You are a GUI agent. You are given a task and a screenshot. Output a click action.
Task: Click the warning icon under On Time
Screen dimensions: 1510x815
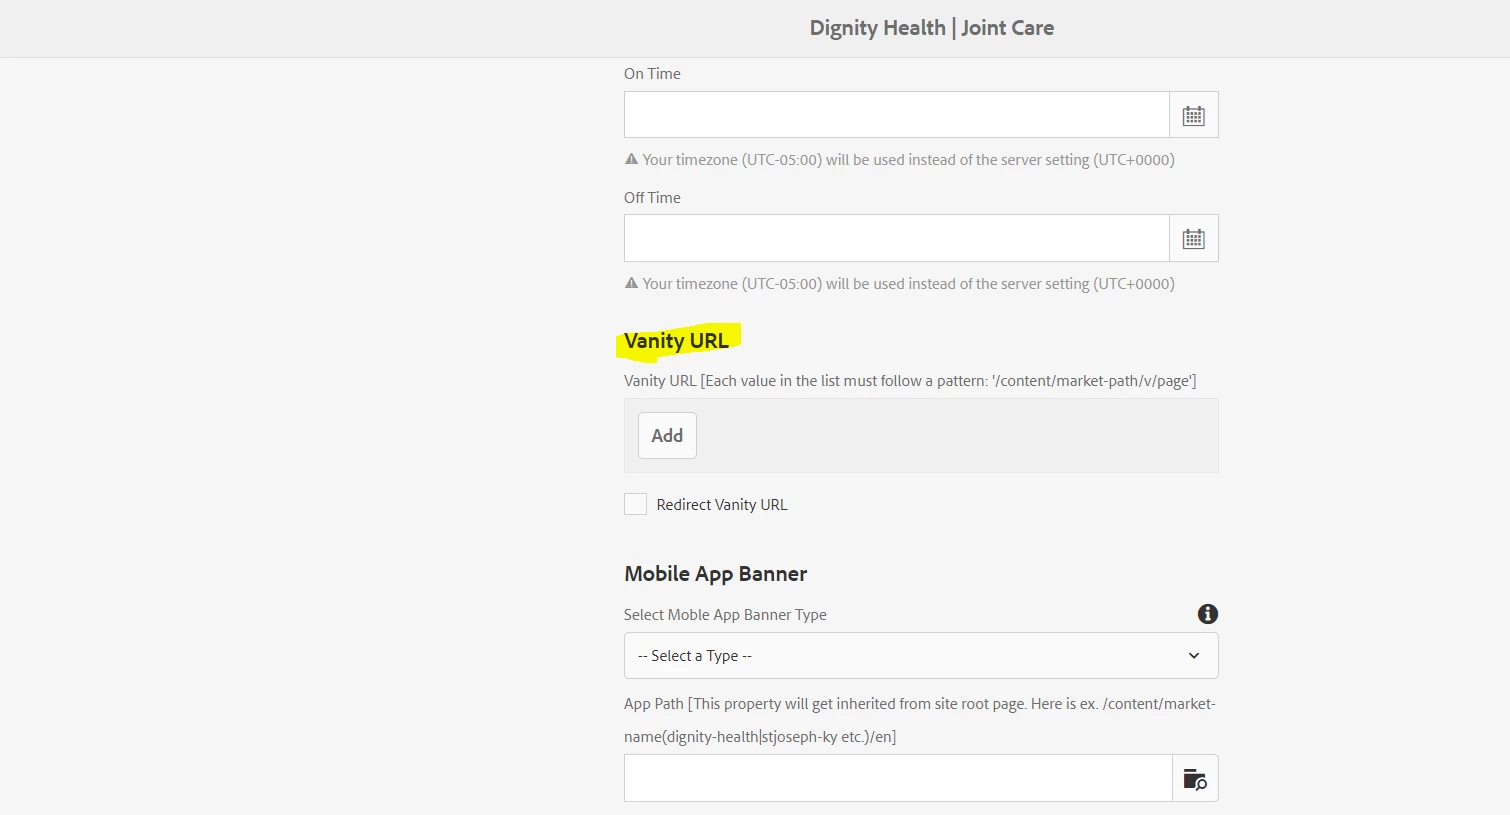(631, 159)
